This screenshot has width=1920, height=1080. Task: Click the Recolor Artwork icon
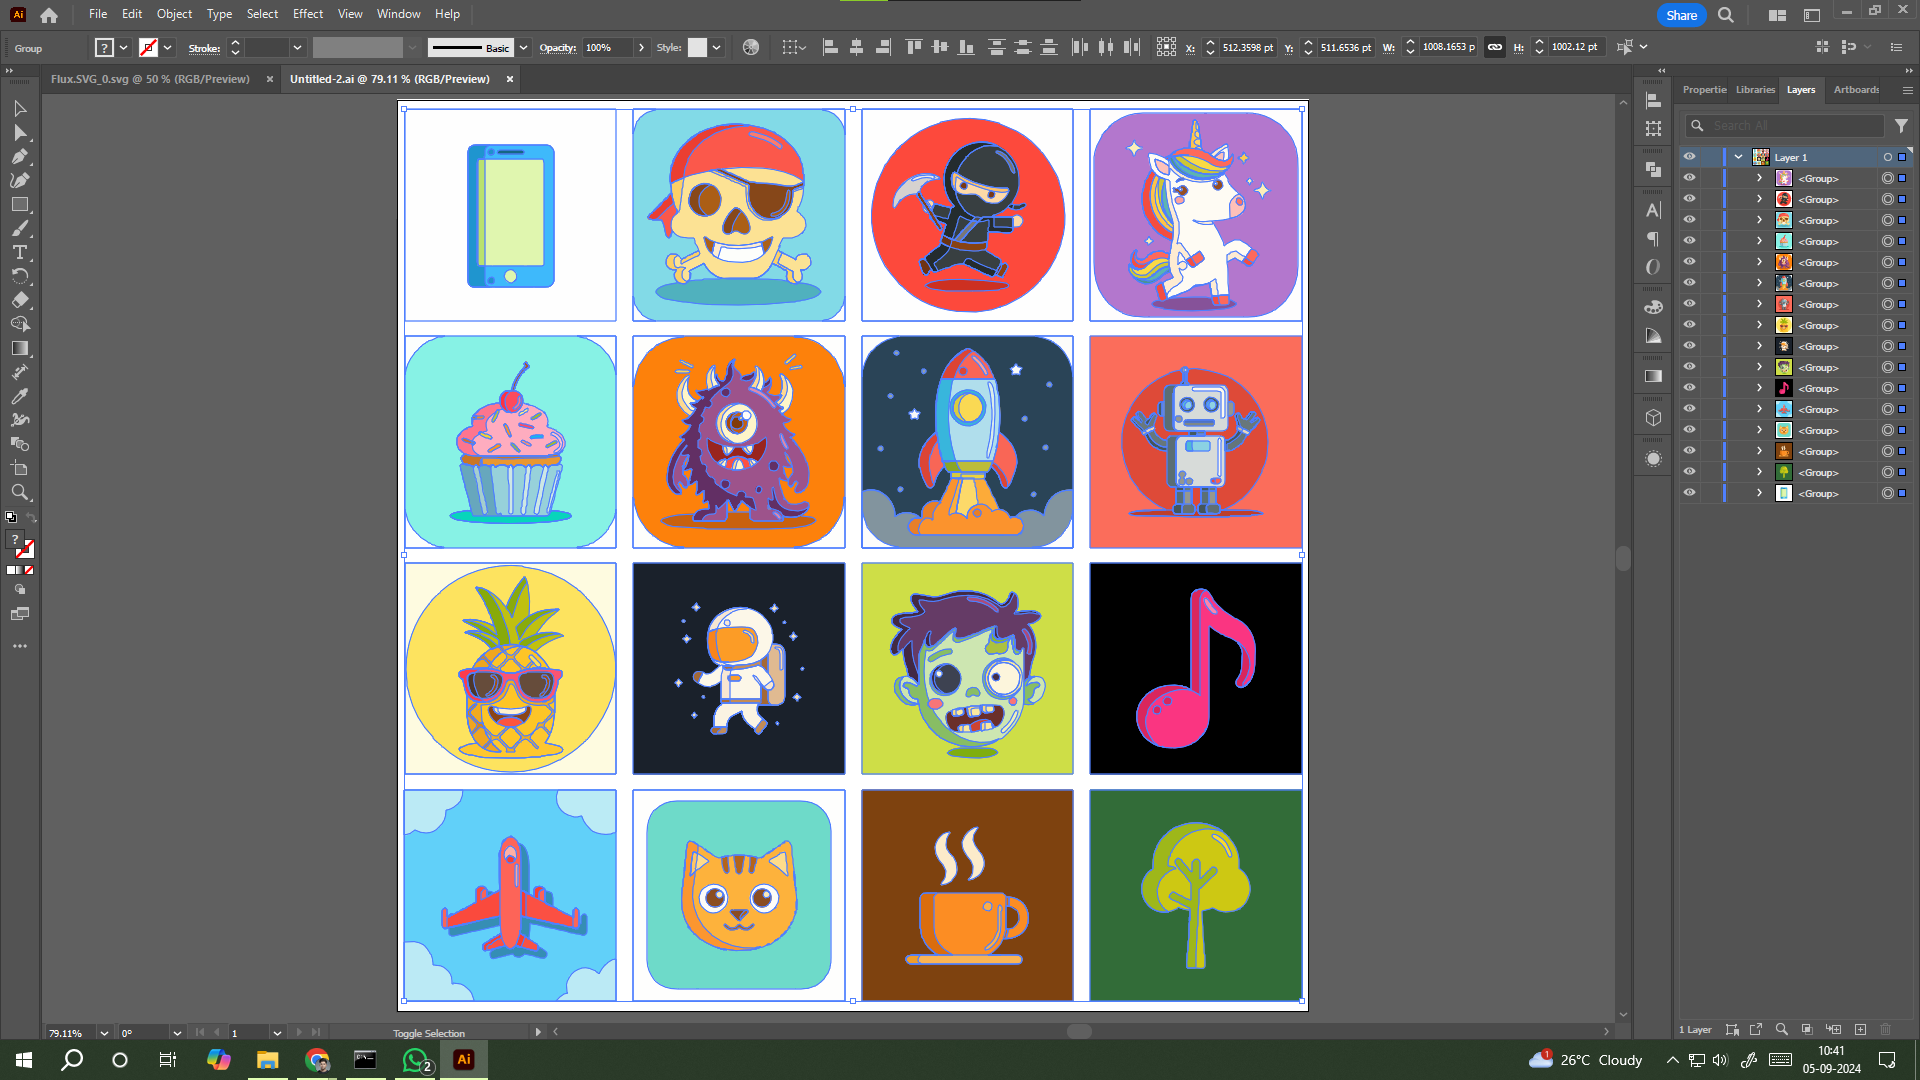tap(751, 47)
